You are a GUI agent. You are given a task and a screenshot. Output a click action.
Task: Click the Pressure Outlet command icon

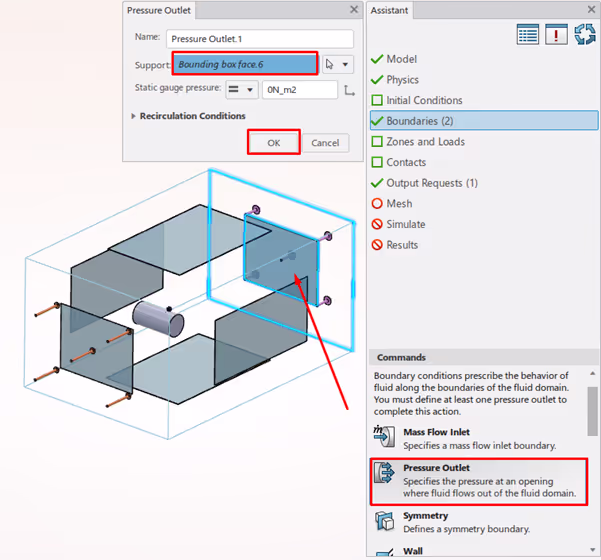pos(384,473)
